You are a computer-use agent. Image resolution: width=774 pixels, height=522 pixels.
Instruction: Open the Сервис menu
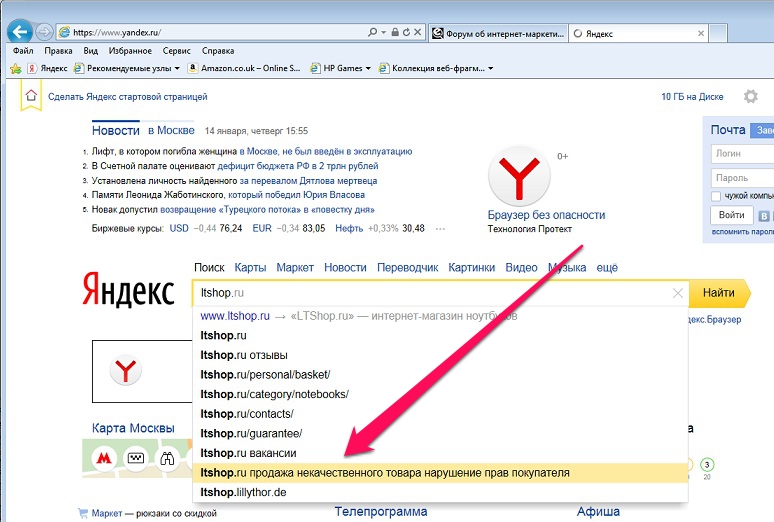coord(176,51)
